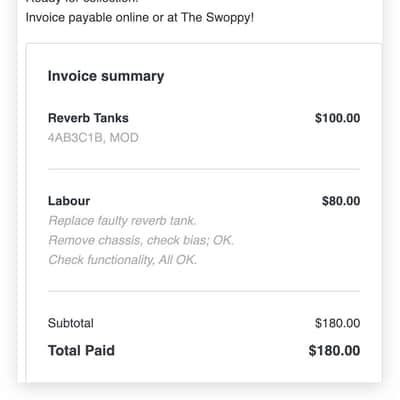Click the $100.00 Reverb Tanks price
Screen dimensions: 400x400
coord(337,118)
